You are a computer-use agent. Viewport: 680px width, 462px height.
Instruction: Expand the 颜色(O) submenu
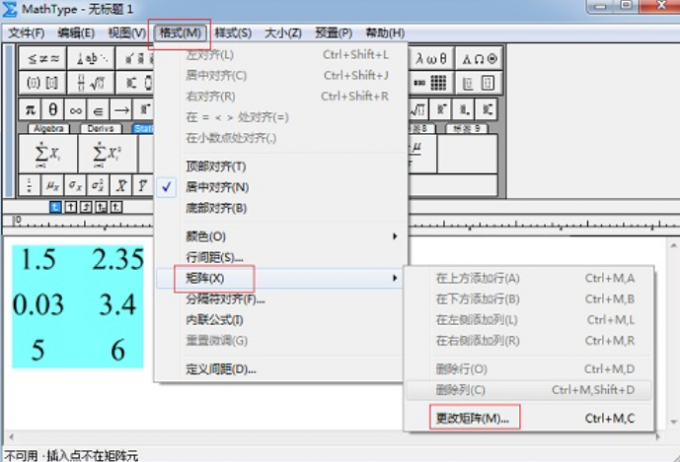click(x=281, y=236)
